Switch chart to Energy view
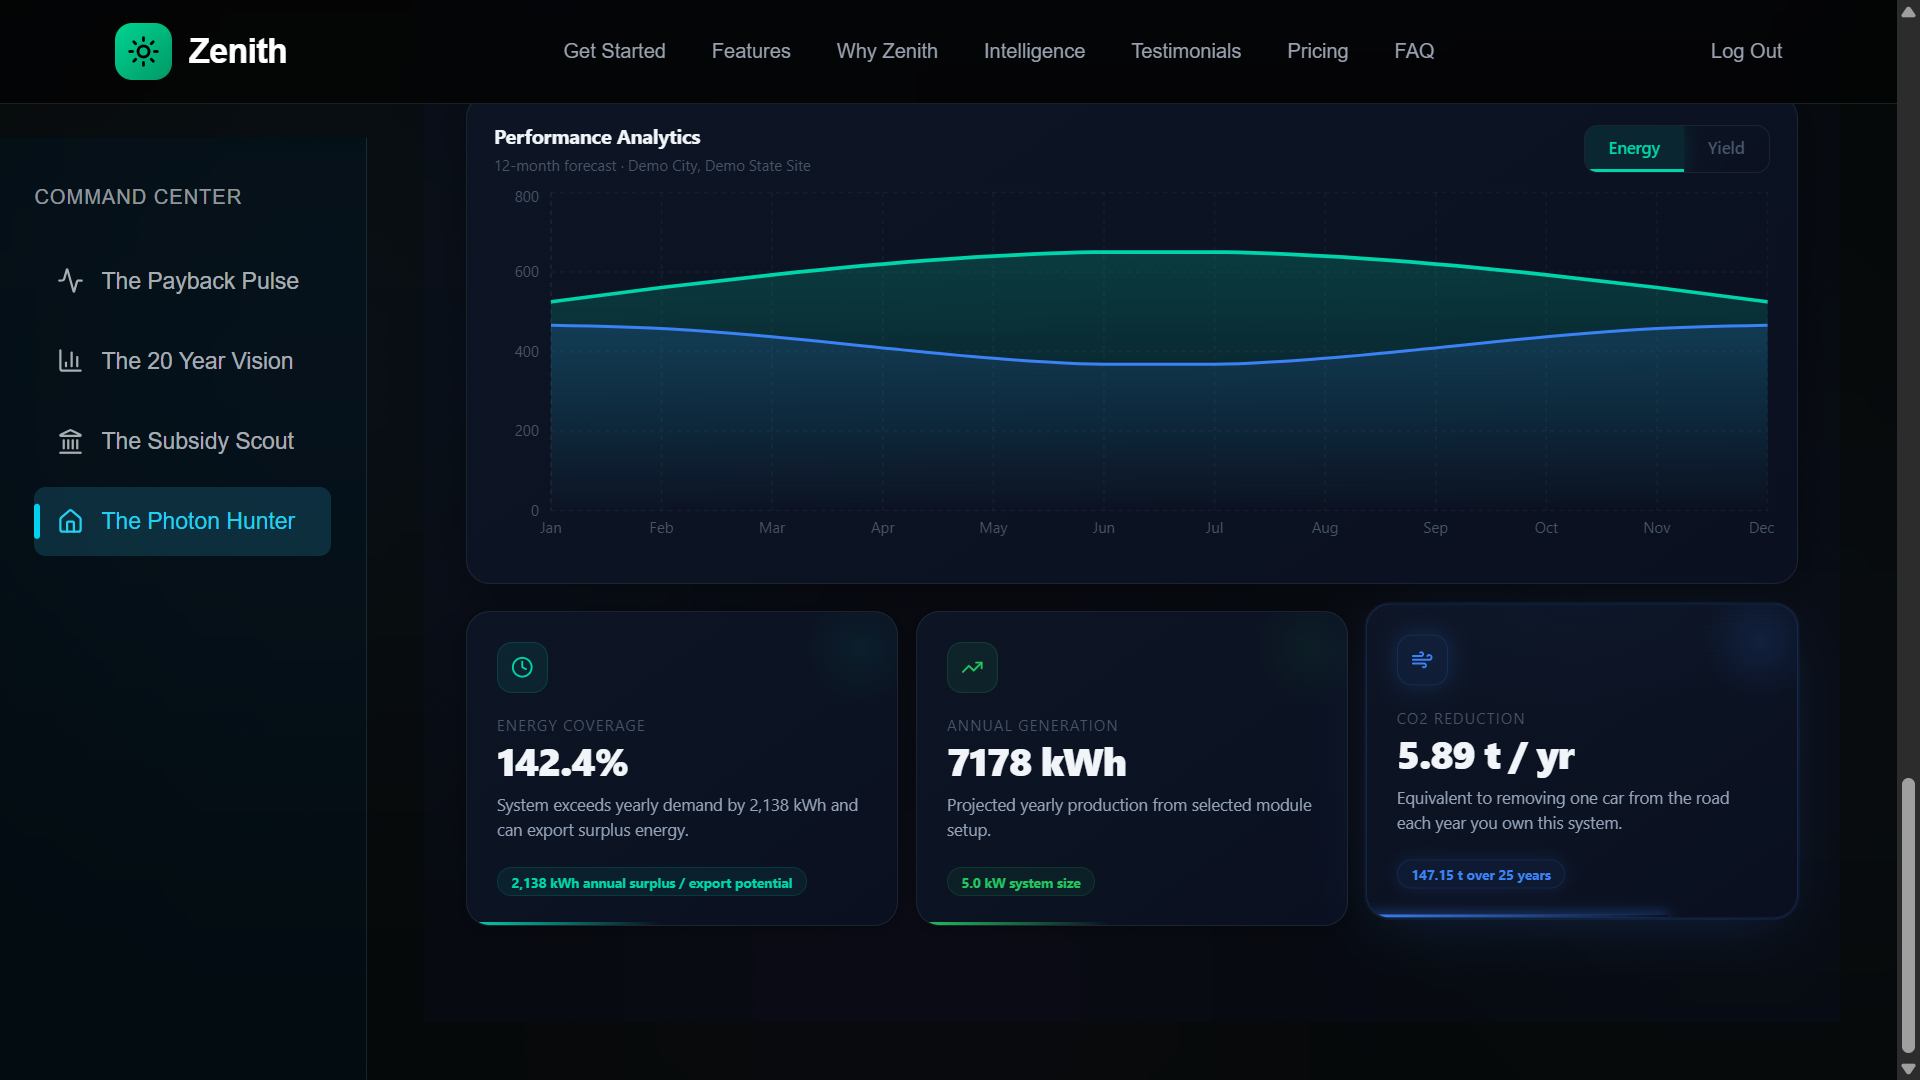The height and width of the screenshot is (1080, 1920). point(1634,148)
